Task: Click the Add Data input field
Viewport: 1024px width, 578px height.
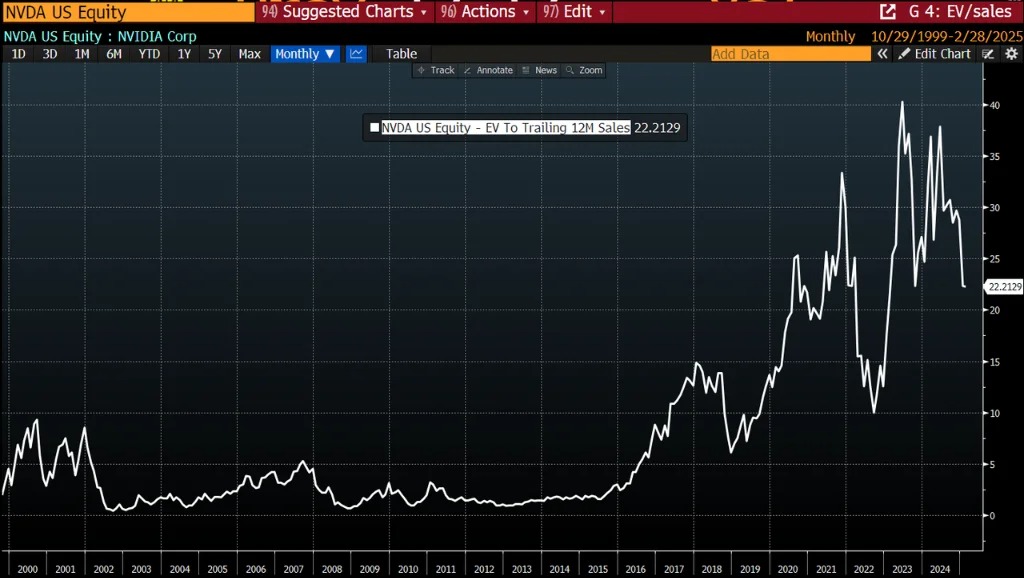Action: point(790,54)
